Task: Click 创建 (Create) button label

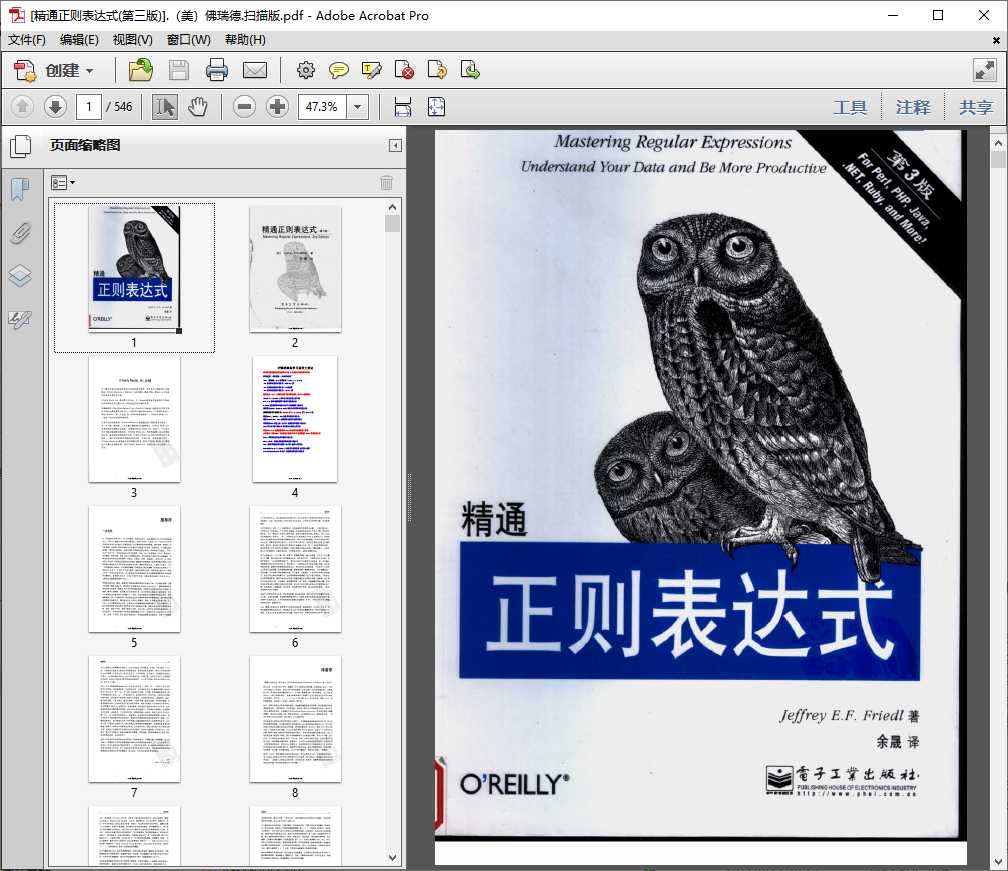Action: tap(62, 71)
